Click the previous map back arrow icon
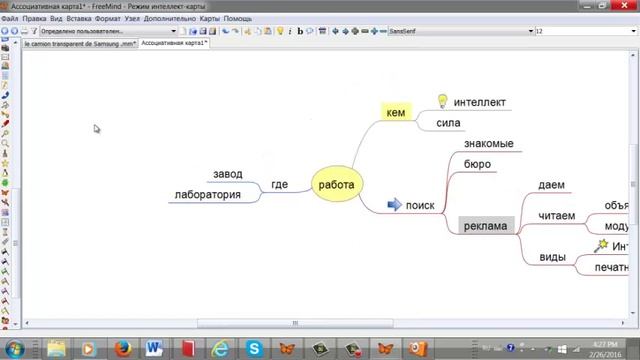The width and height of the screenshot is (640, 360). click(x=5, y=31)
